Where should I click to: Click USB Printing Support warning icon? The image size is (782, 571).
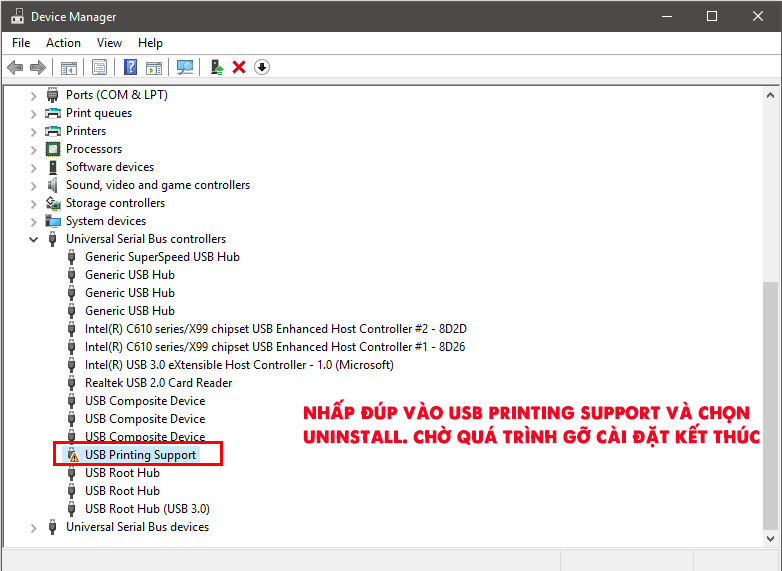[x=73, y=455]
